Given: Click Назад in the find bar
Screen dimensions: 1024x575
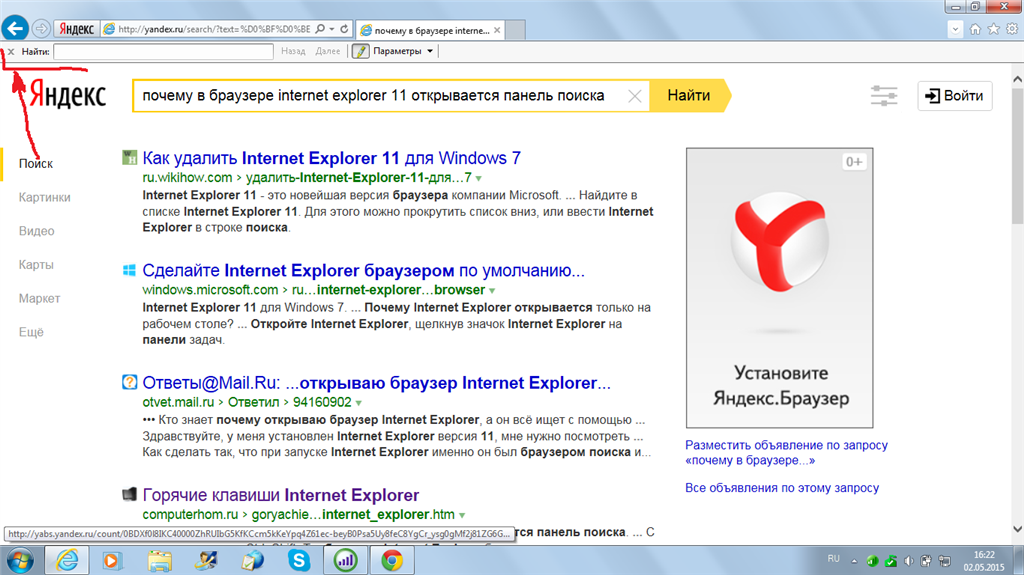Looking at the screenshot, I should pos(293,51).
